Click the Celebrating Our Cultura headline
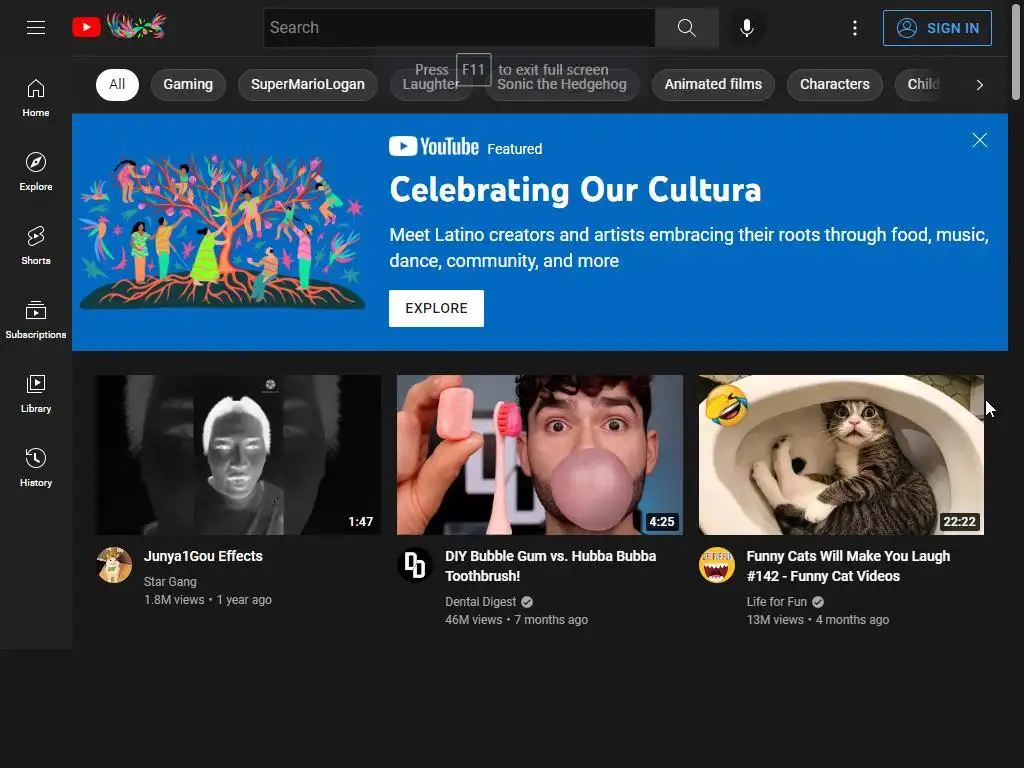 point(575,190)
